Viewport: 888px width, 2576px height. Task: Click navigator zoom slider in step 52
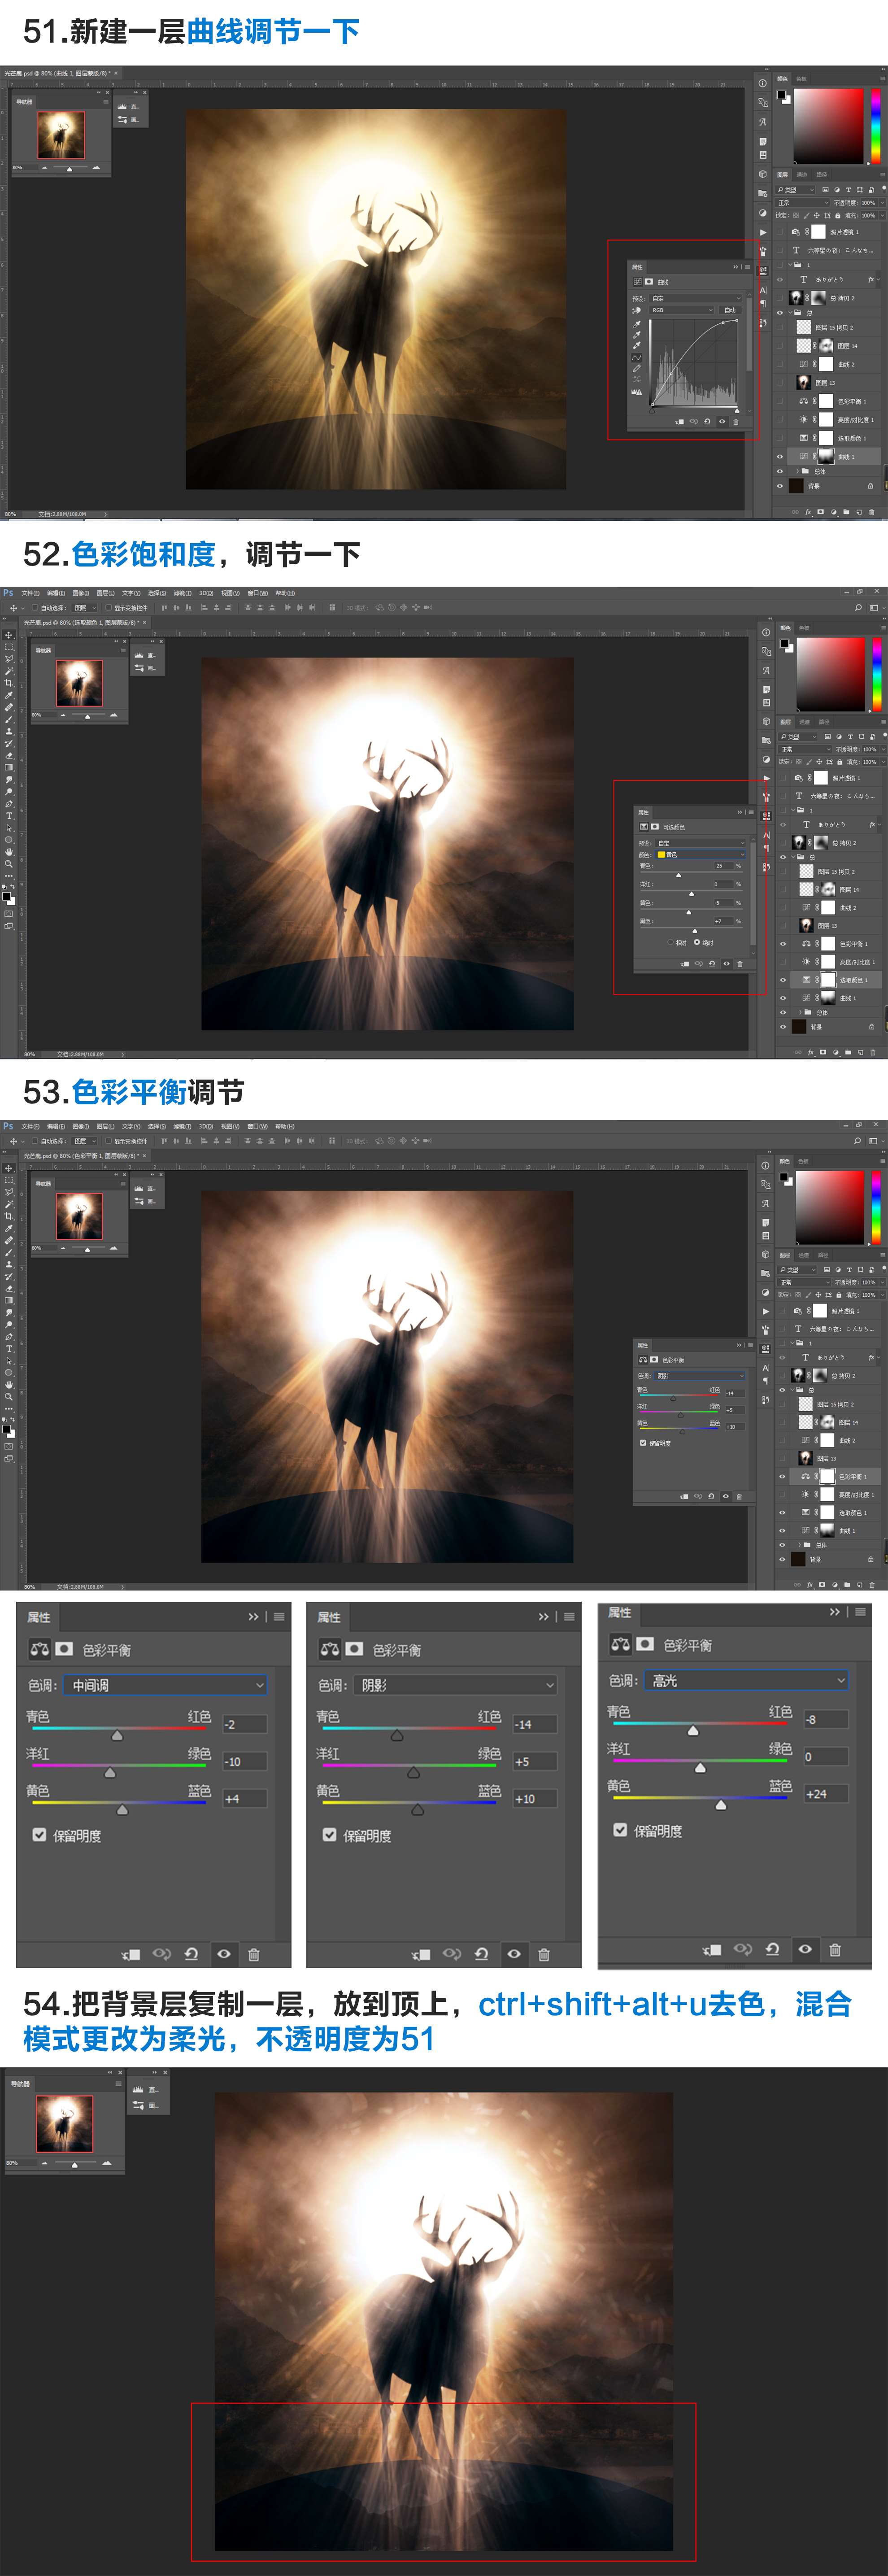tap(87, 715)
